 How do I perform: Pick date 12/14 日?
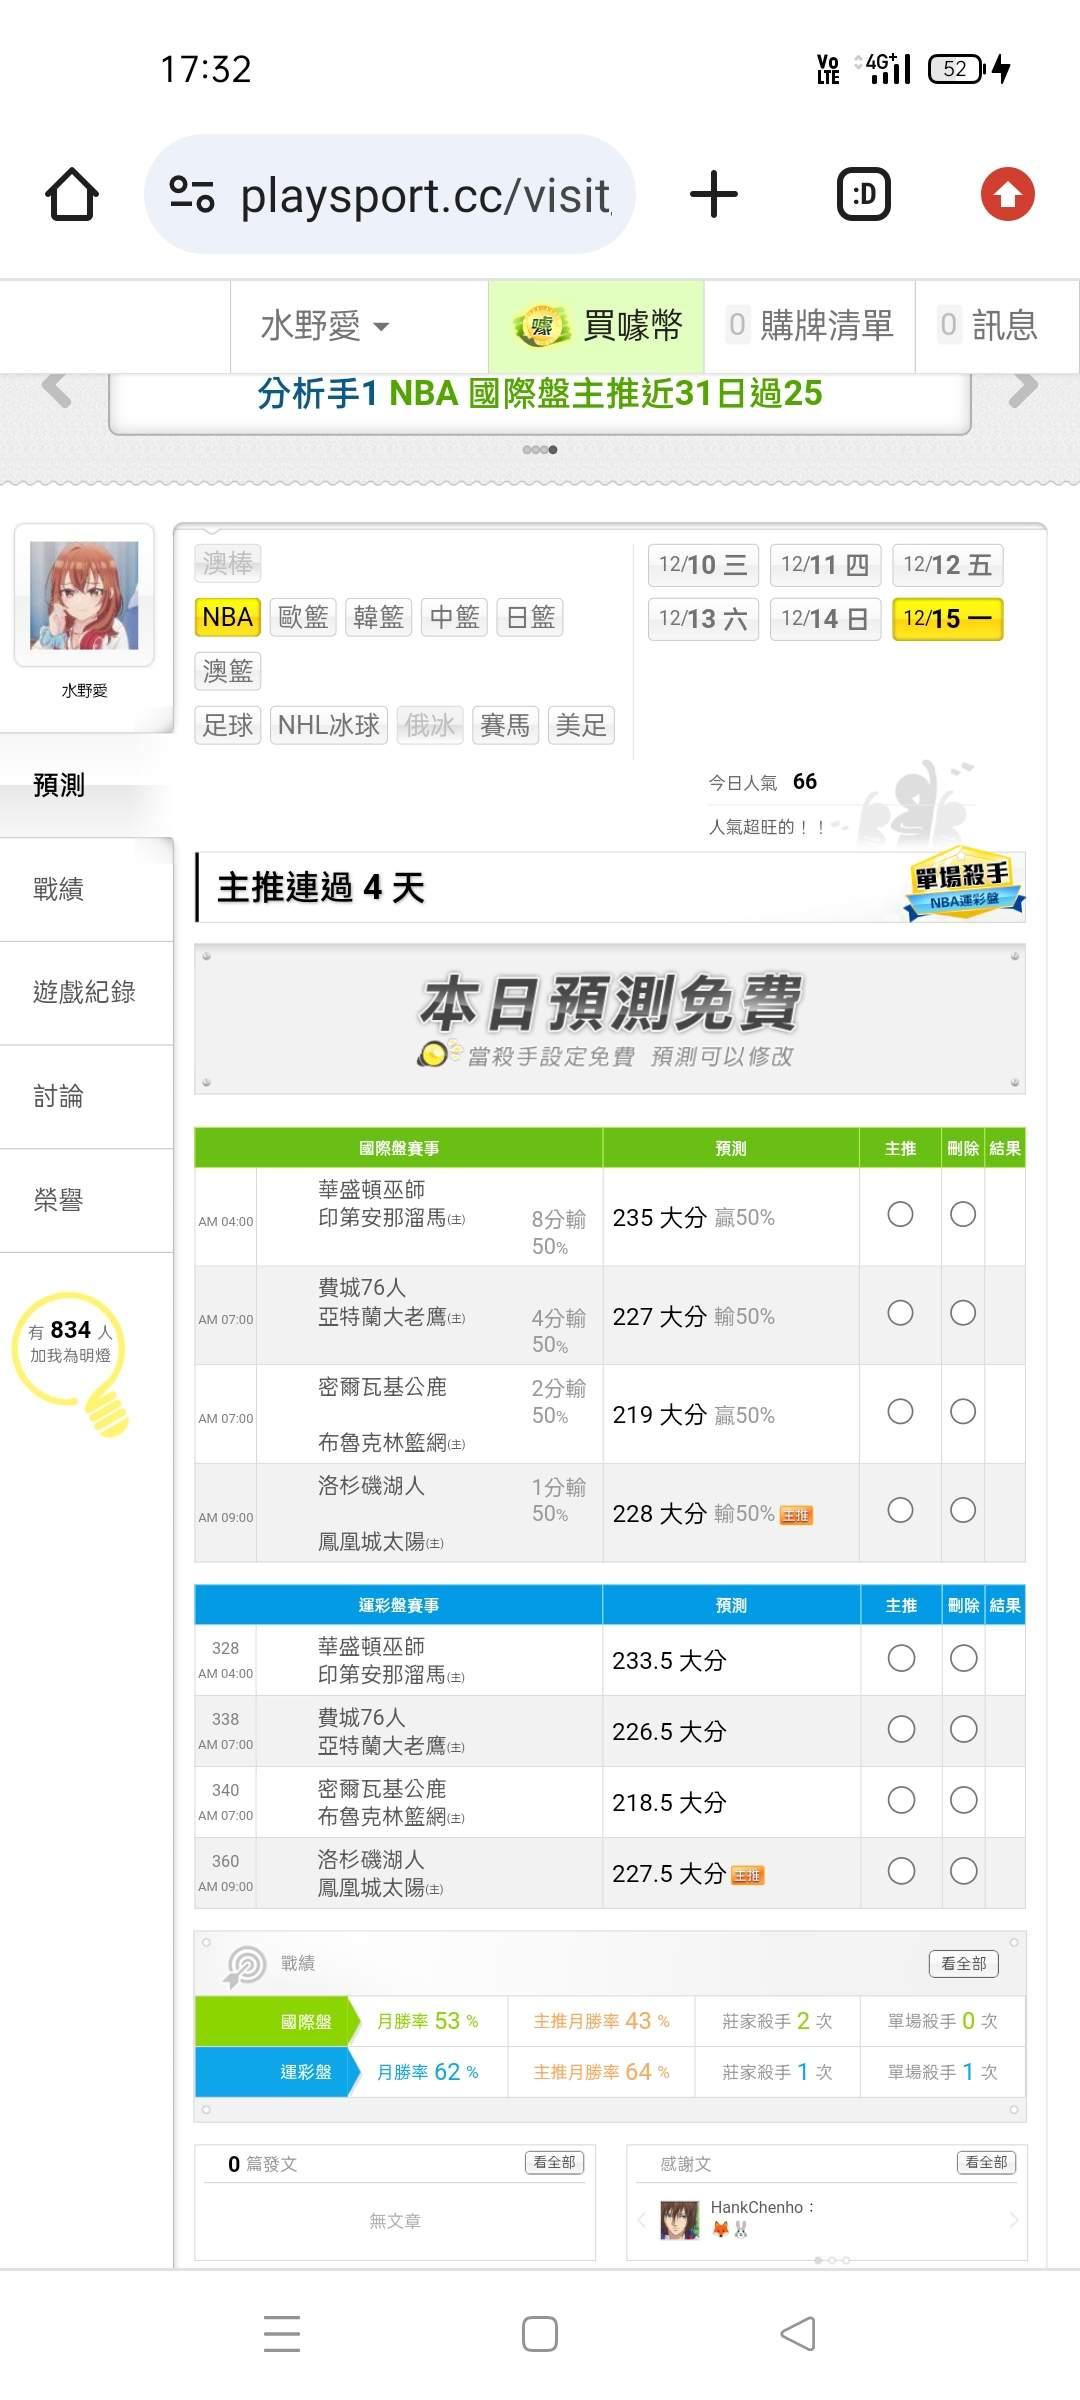[x=825, y=619]
